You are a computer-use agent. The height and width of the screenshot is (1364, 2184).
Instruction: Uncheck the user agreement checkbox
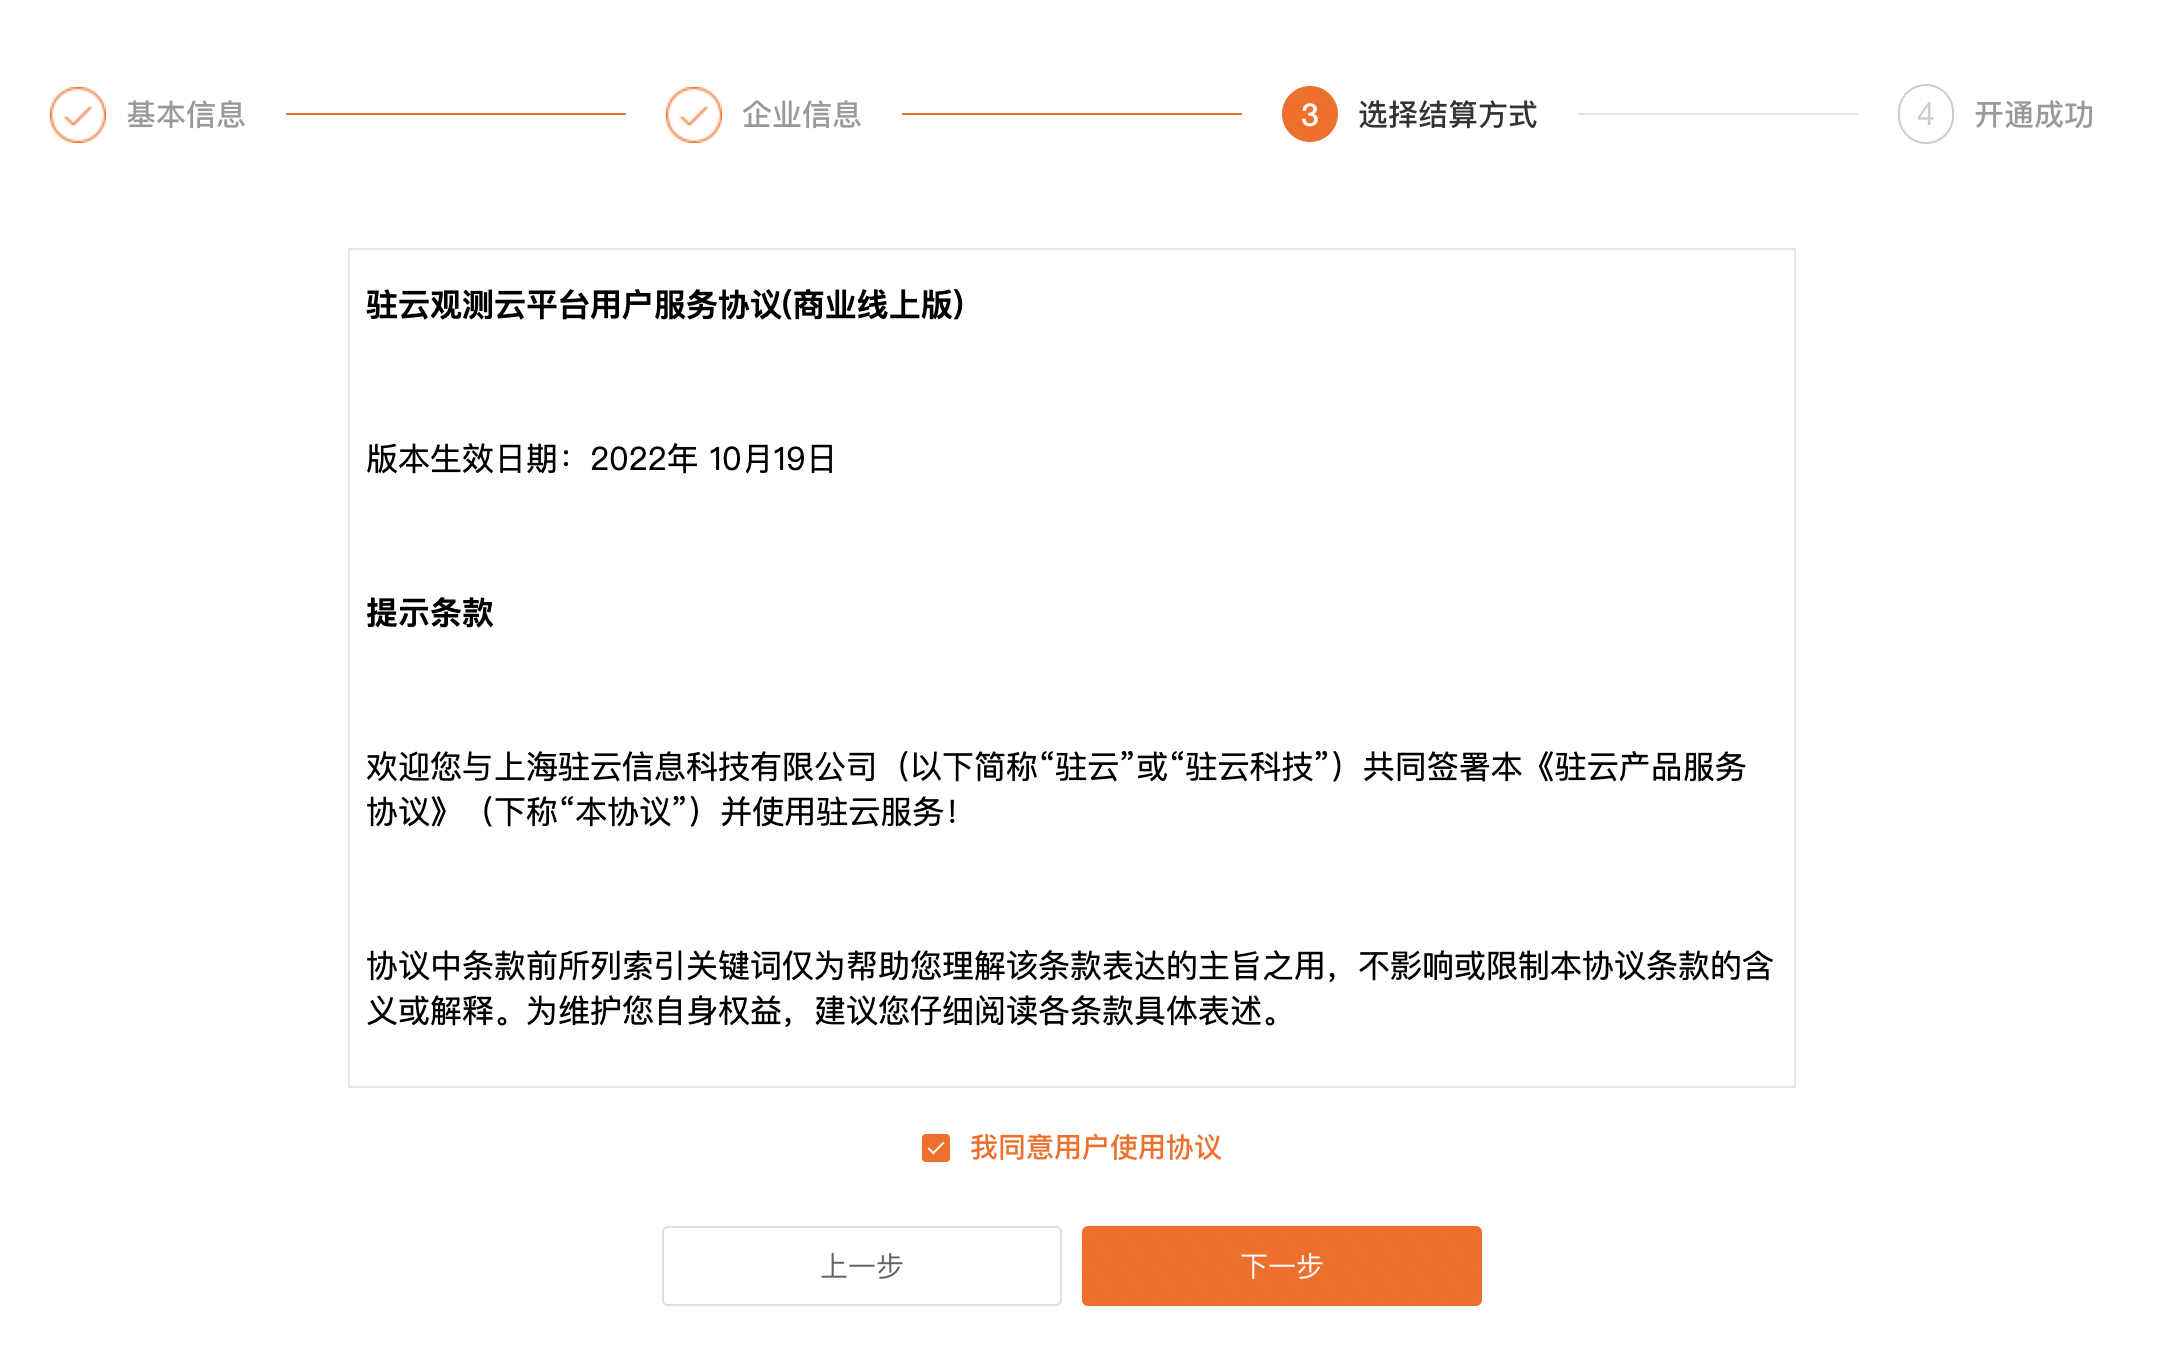point(936,1148)
